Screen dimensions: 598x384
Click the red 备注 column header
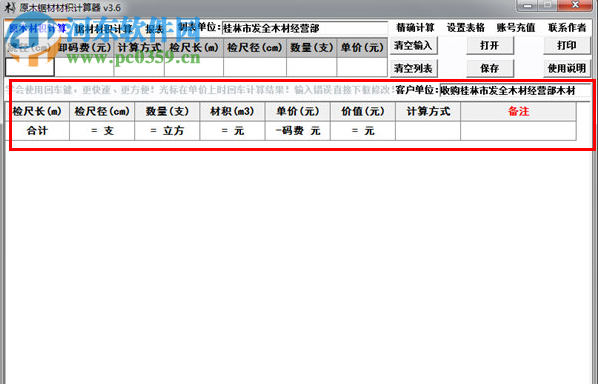(518, 112)
